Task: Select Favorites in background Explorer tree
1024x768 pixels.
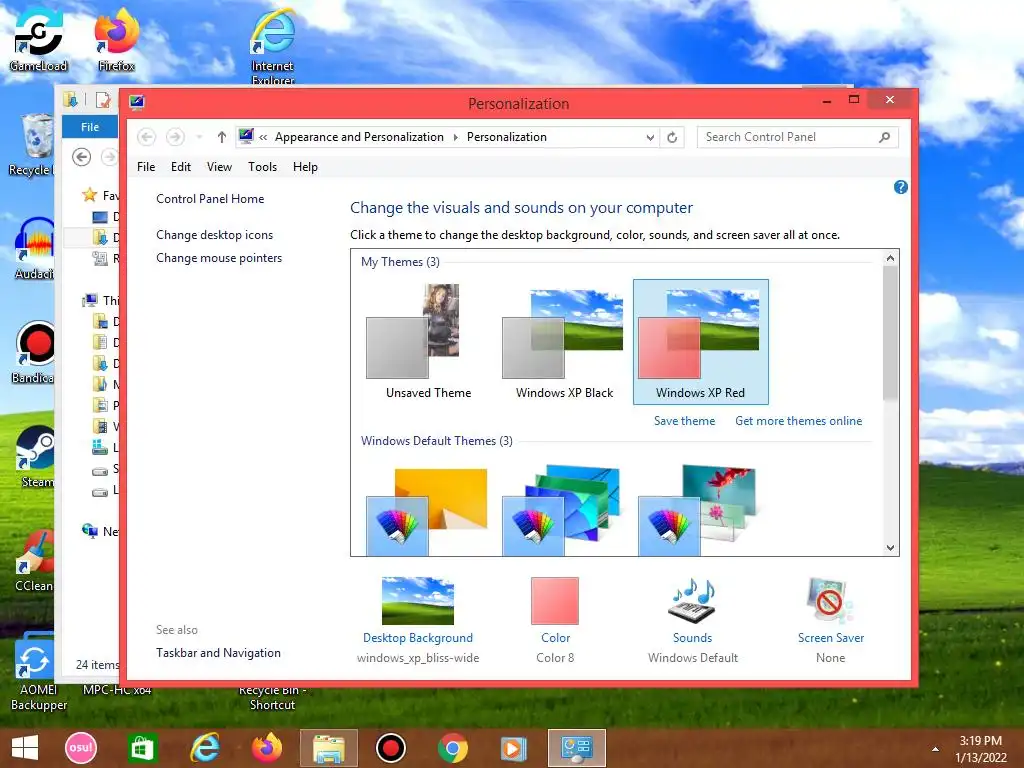Action: pos(101,195)
